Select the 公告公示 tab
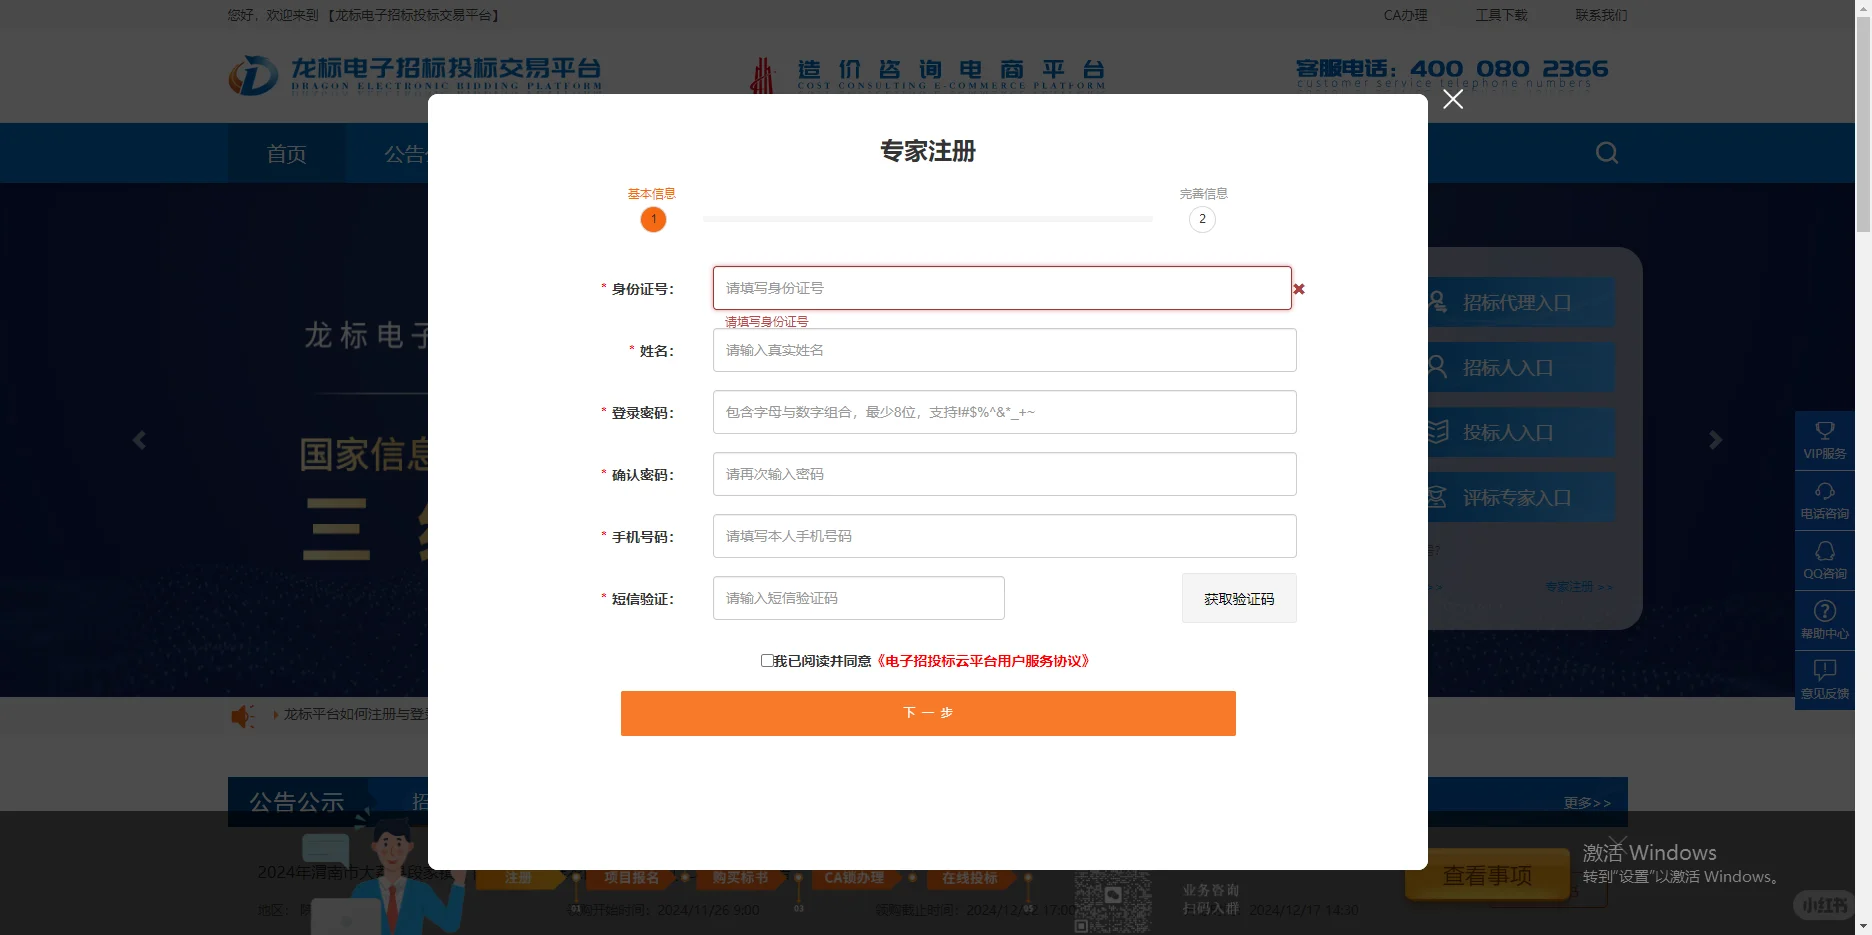 tap(296, 801)
